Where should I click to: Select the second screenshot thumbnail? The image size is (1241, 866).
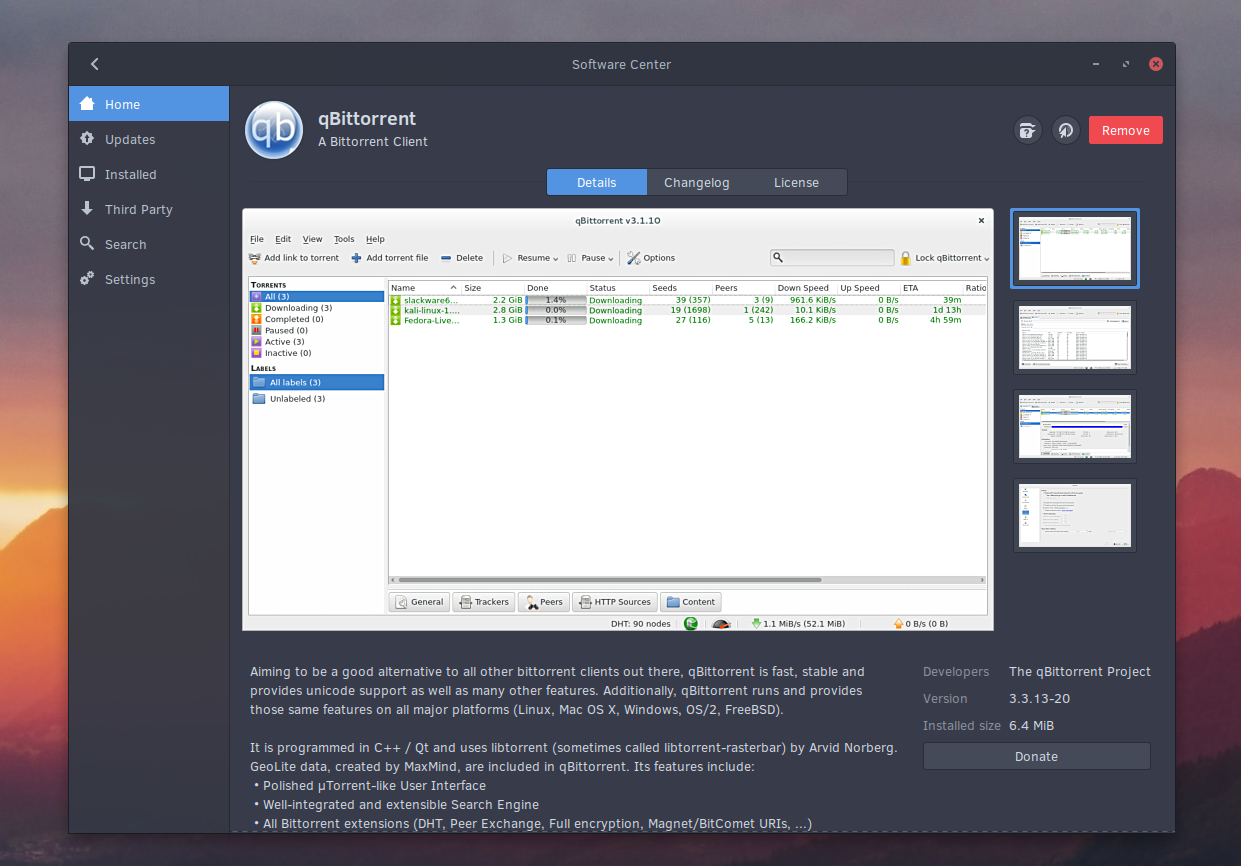coord(1075,338)
